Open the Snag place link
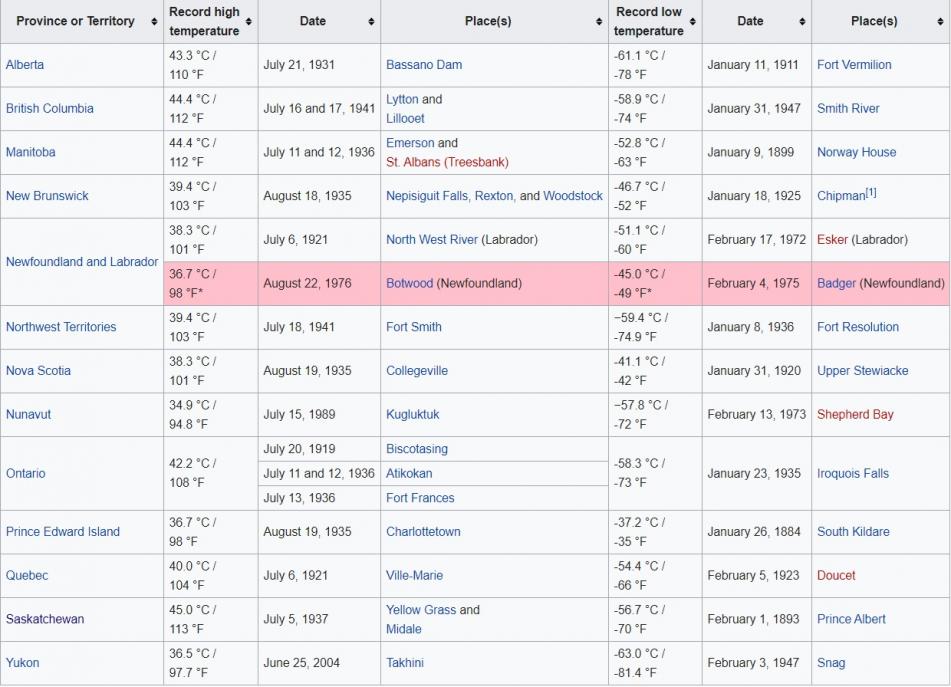 click(x=831, y=663)
